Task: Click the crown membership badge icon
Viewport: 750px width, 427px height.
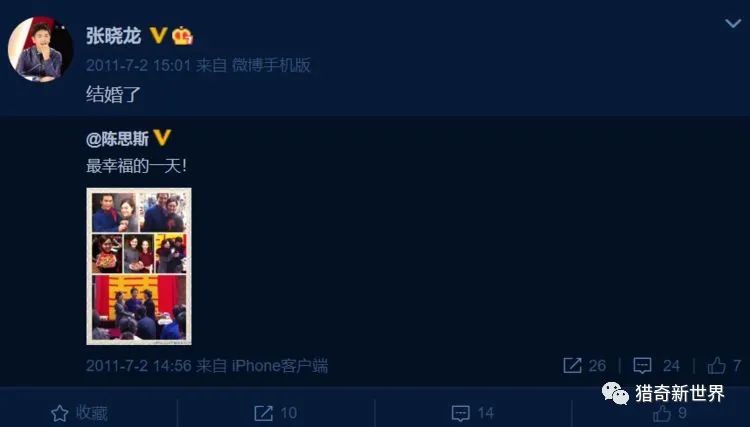Action: pos(182,36)
